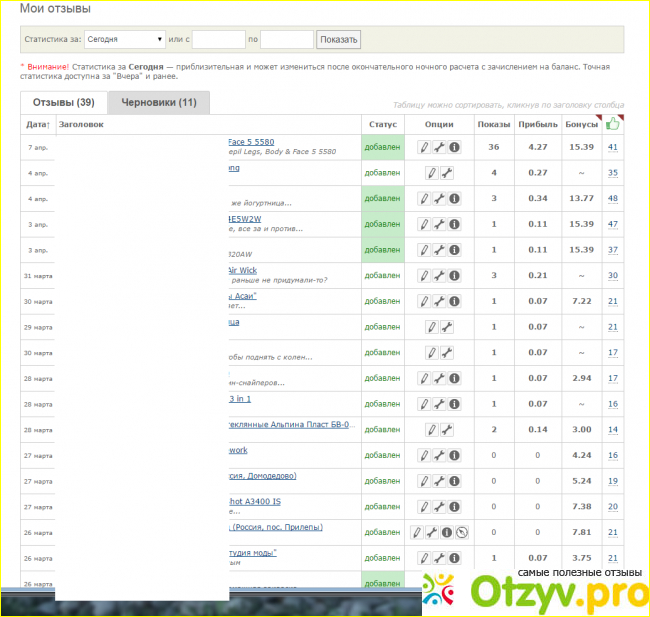Click the wrench icon in the Air Wick row
This screenshot has height=617, width=650.
439,275
